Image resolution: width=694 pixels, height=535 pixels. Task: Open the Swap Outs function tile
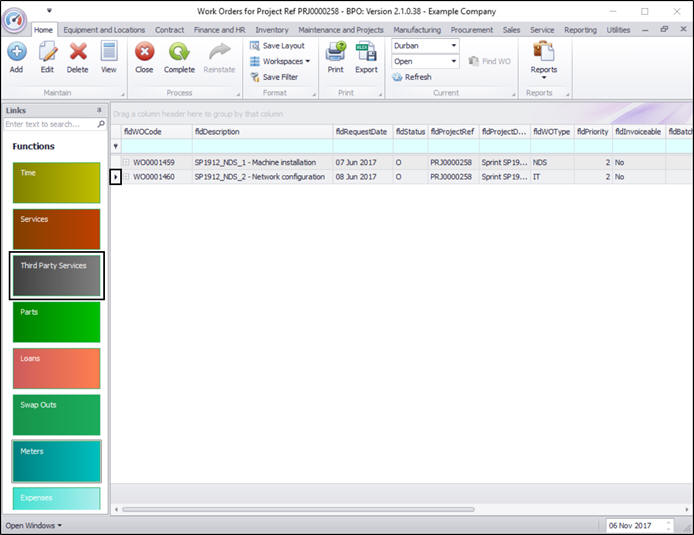point(56,415)
